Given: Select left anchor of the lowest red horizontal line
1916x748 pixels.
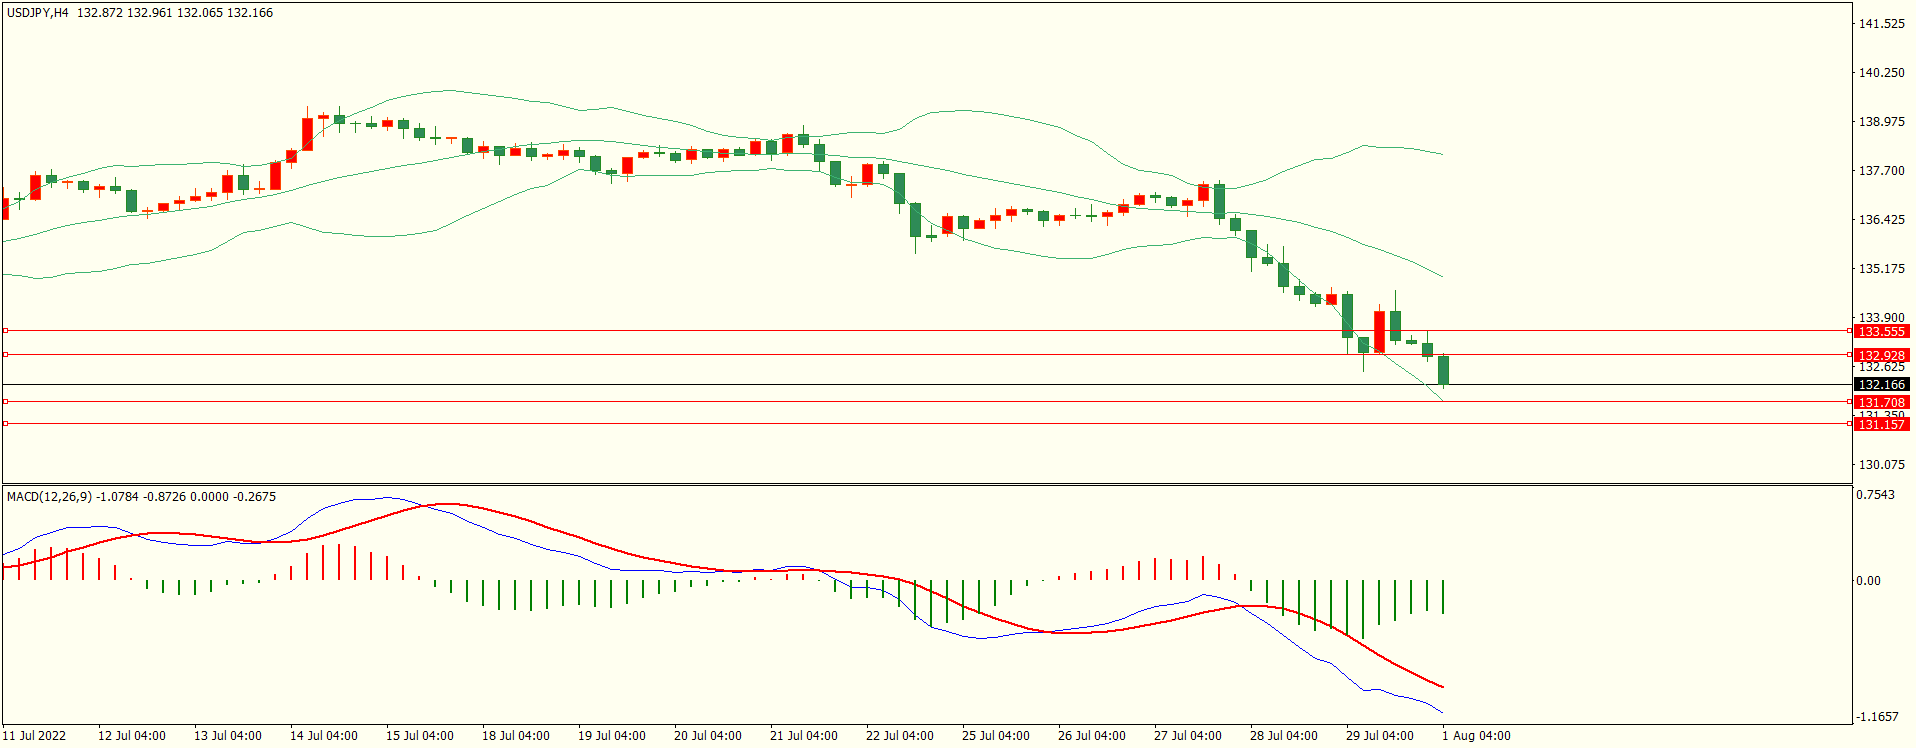Looking at the screenshot, I should [x=5, y=423].
